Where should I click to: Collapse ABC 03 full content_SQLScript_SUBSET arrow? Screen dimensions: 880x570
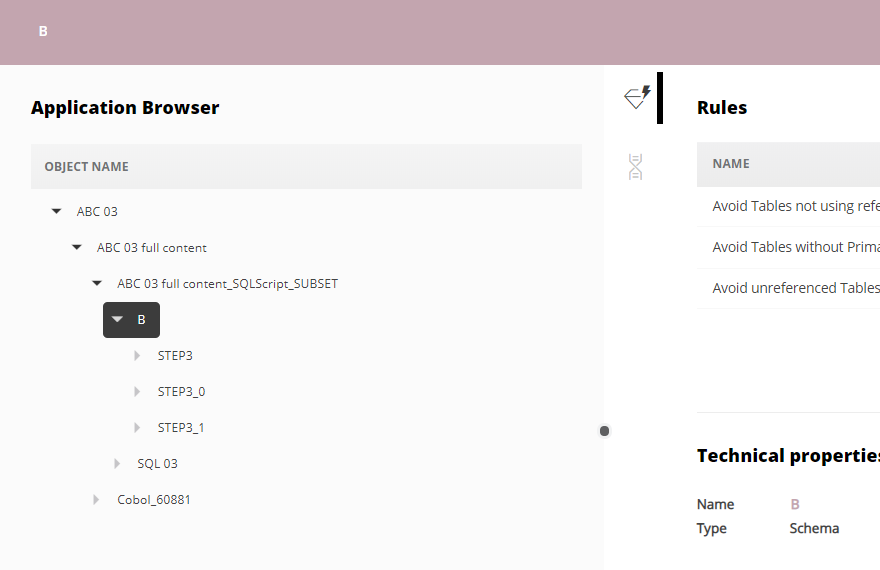[97, 284]
